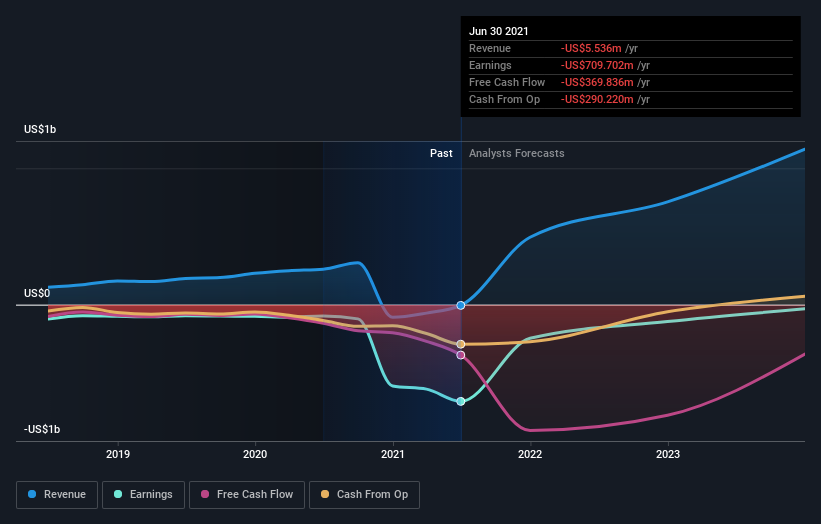Toggle the Cash From Op legend button
The width and height of the screenshot is (821, 524).
[x=364, y=495]
